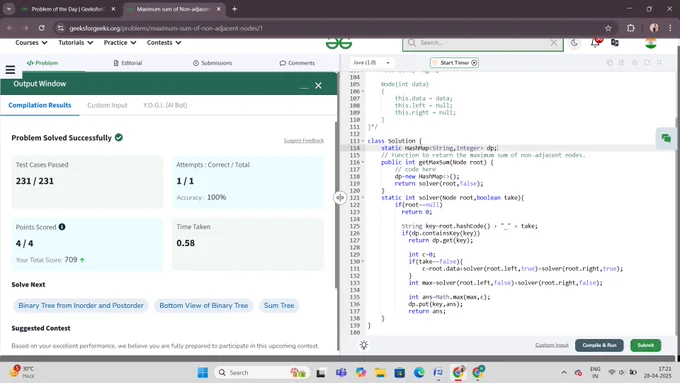680x383 pixels.
Task: Click the Custom Input link below editor
Action: point(552,345)
